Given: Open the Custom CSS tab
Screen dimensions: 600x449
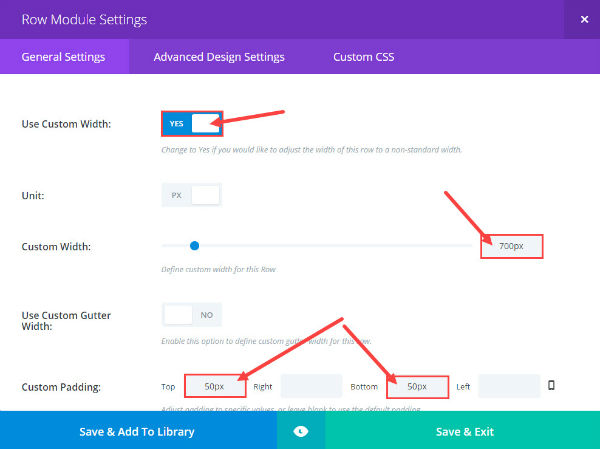Looking at the screenshot, I should coord(364,57).
